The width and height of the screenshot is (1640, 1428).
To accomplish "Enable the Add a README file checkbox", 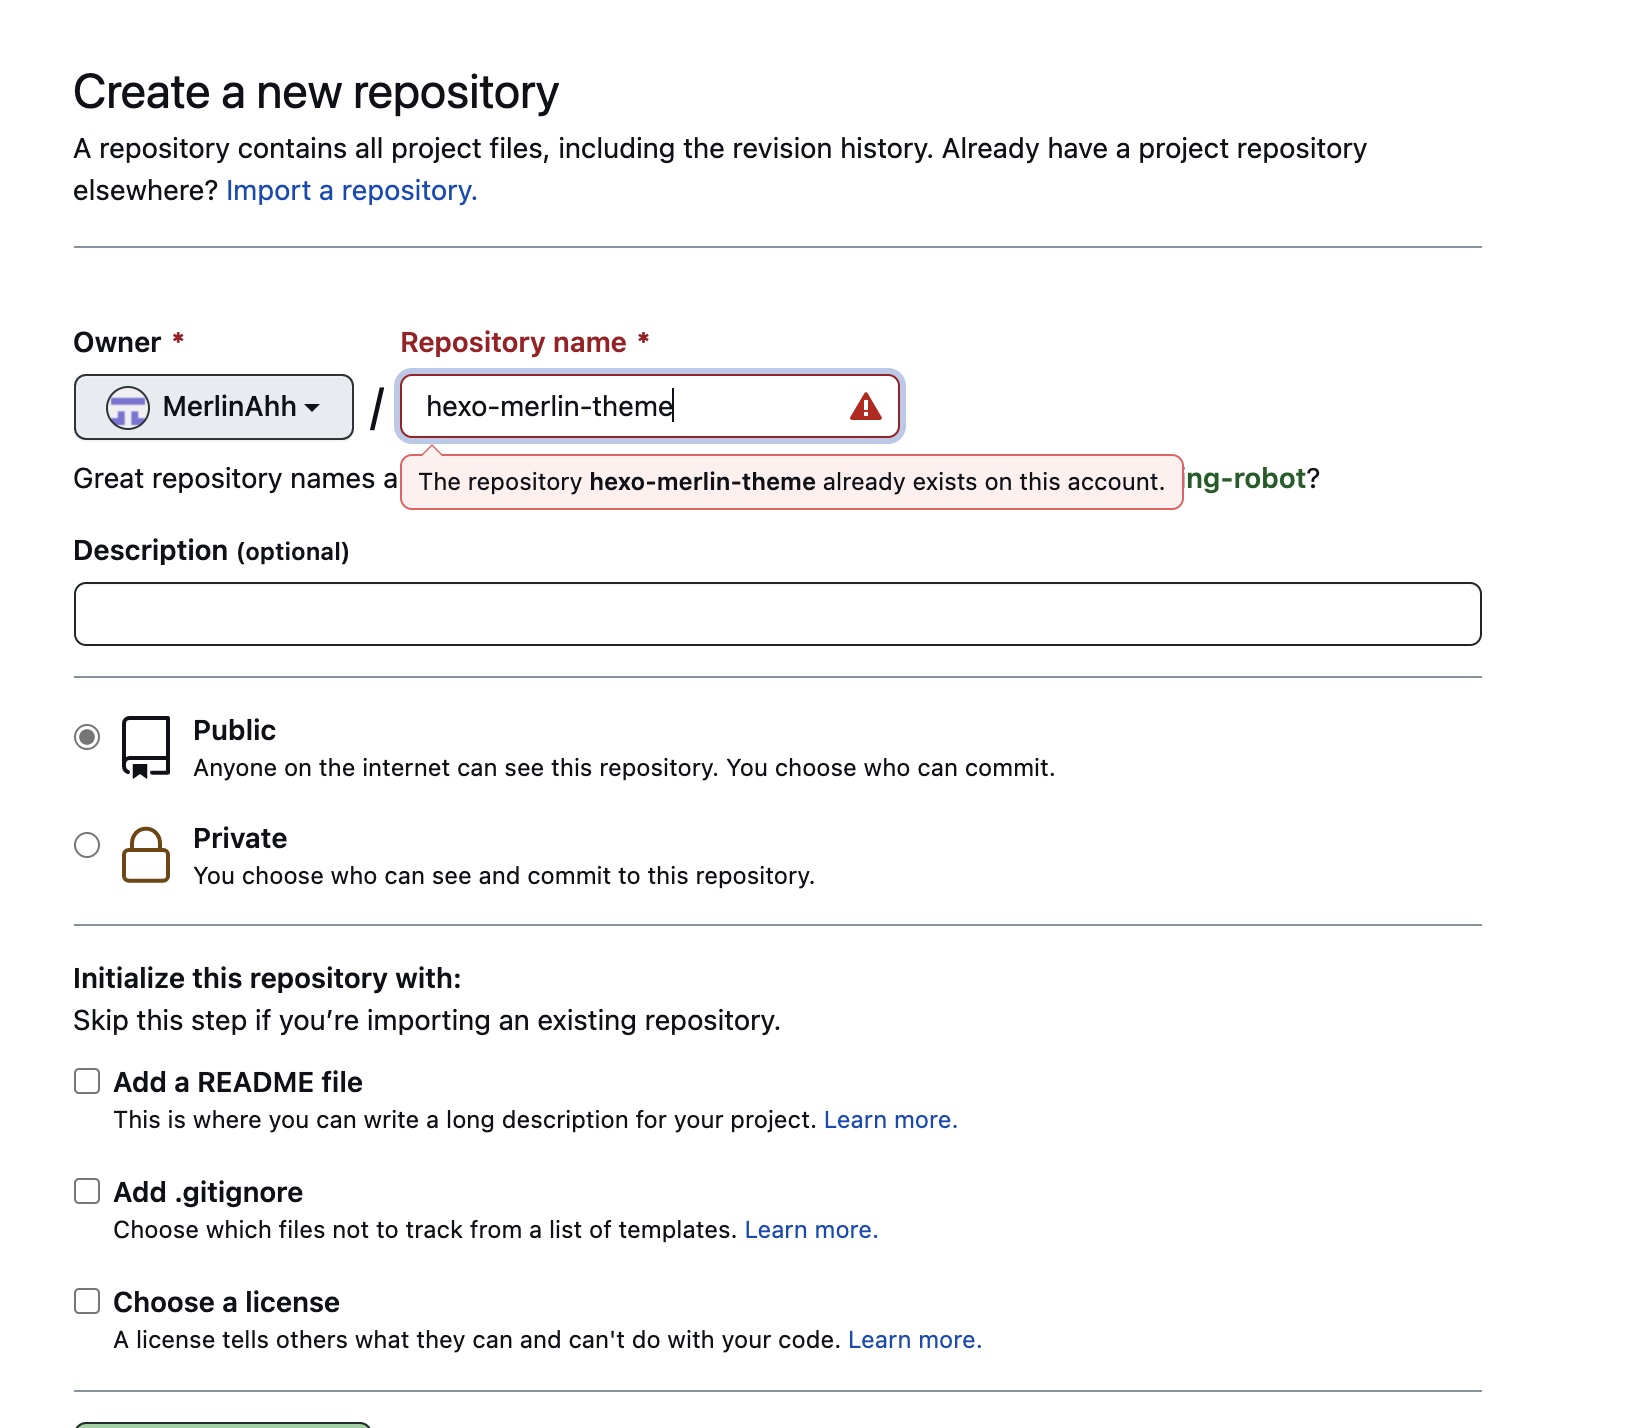I will (87, 1081).
